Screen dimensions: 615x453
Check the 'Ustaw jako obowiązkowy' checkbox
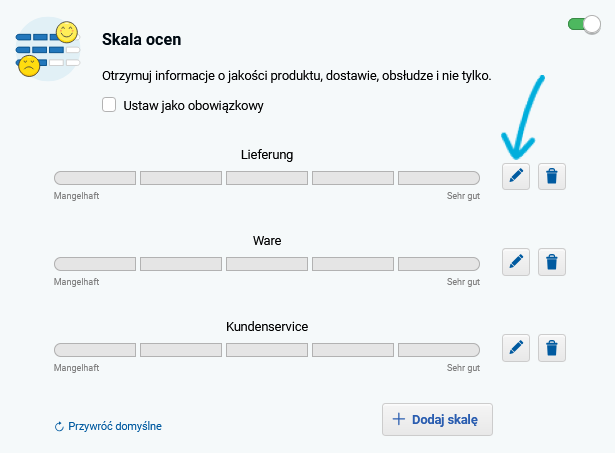click(110, 104)
